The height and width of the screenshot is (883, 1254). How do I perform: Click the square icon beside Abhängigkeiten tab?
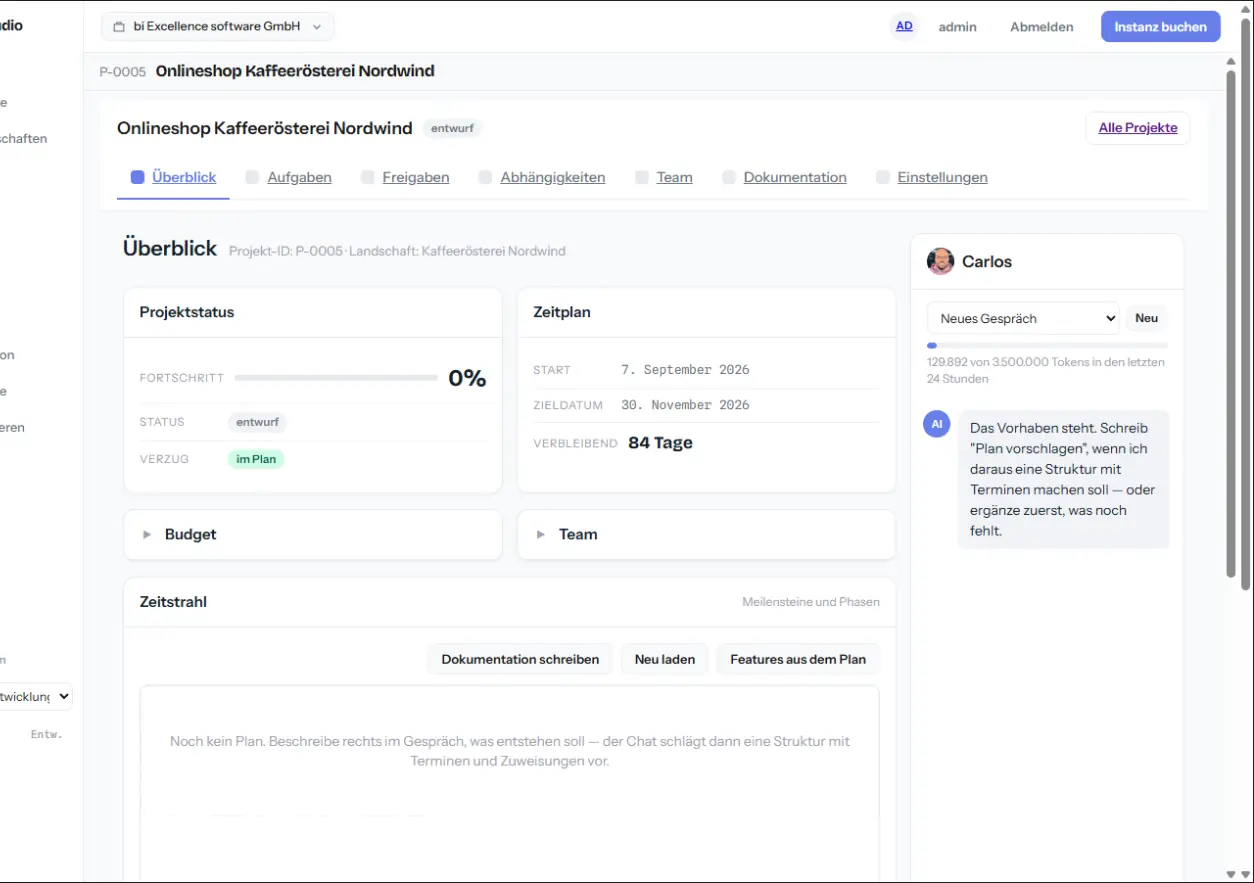[485, 177]
